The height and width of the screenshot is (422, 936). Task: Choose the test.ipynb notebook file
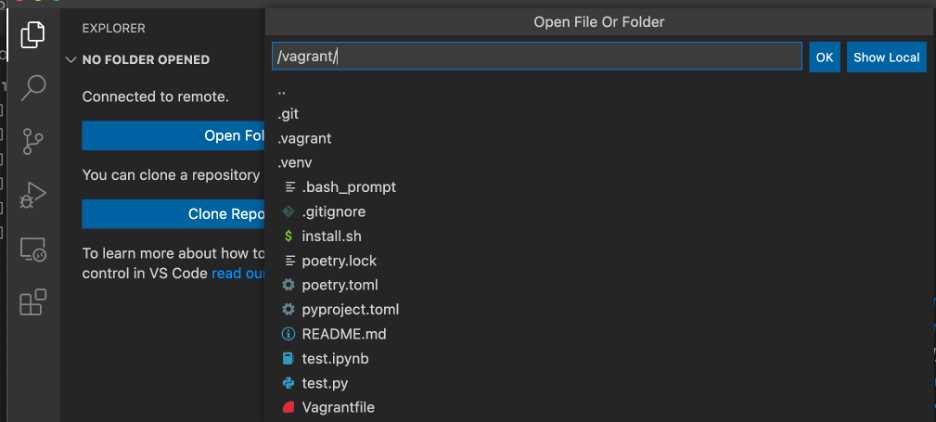(335, 358)
